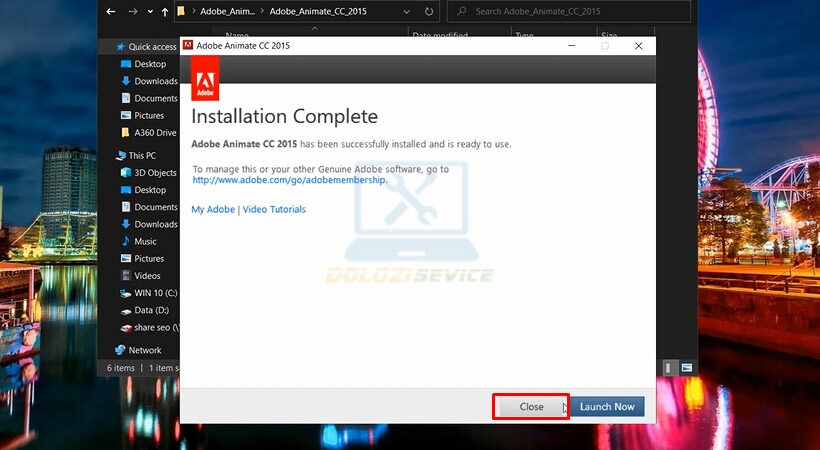Screen dimensions: 820x450
Task: Open Downloads under Quick access
Action: [149, 81]
